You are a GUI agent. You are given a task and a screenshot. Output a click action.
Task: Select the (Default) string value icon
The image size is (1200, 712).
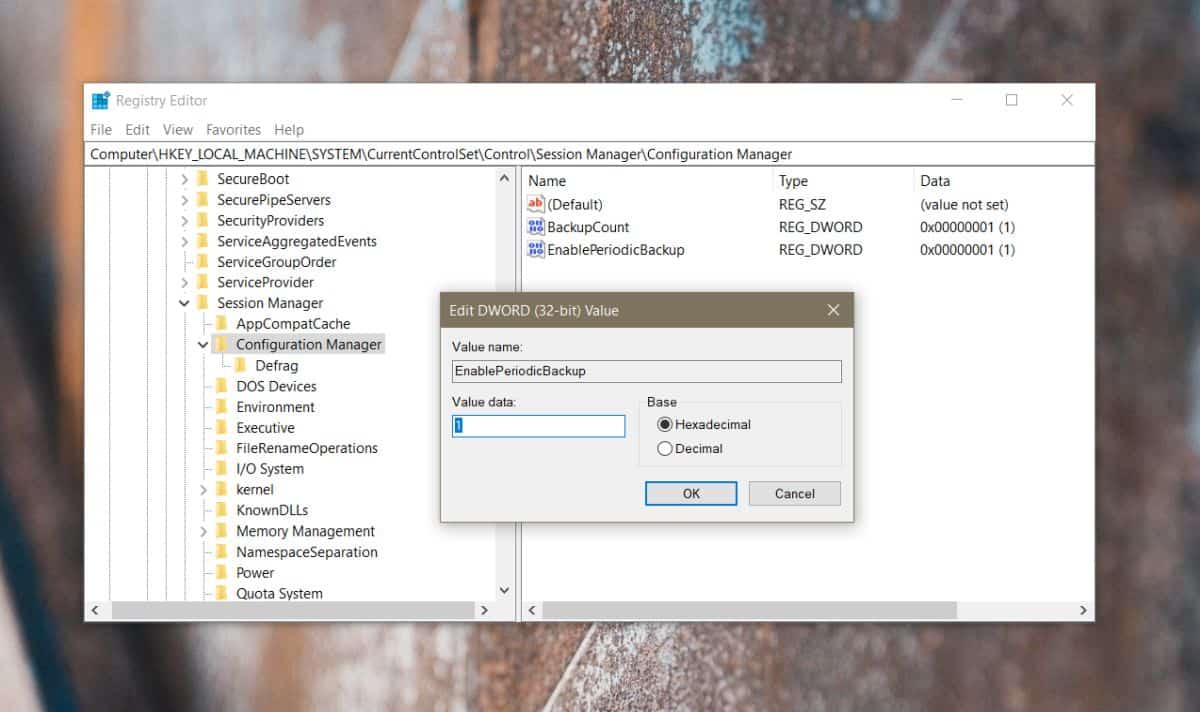pos(535,204)
